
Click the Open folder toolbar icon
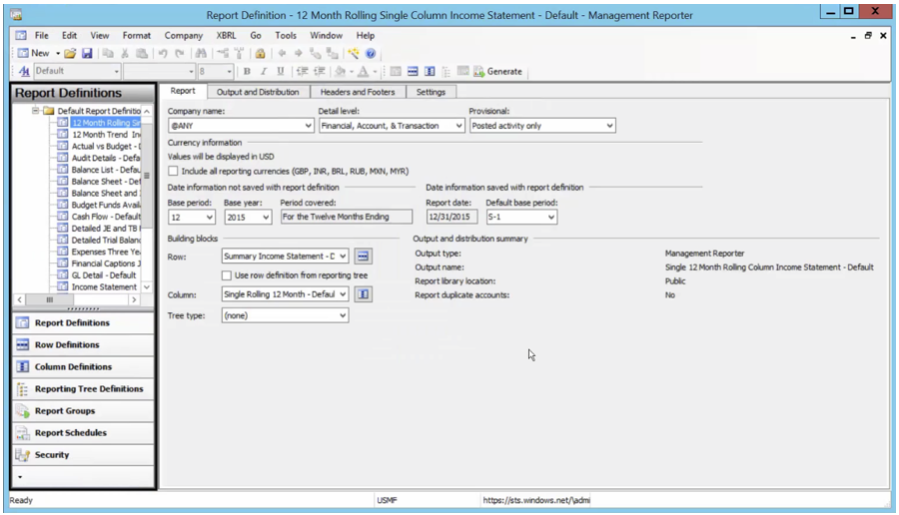click(x=70, y=53)
